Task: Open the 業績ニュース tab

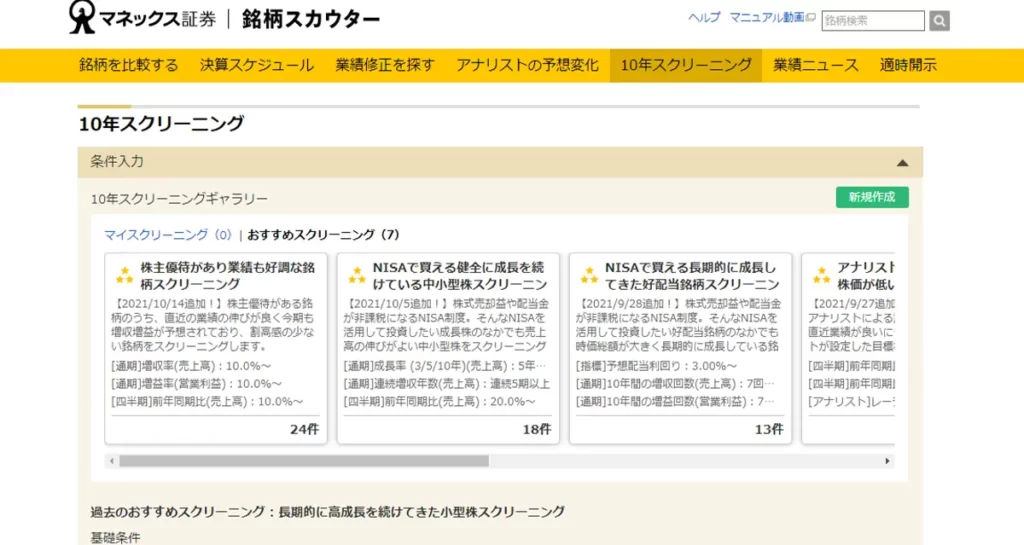Action: [x=815, y=65]
